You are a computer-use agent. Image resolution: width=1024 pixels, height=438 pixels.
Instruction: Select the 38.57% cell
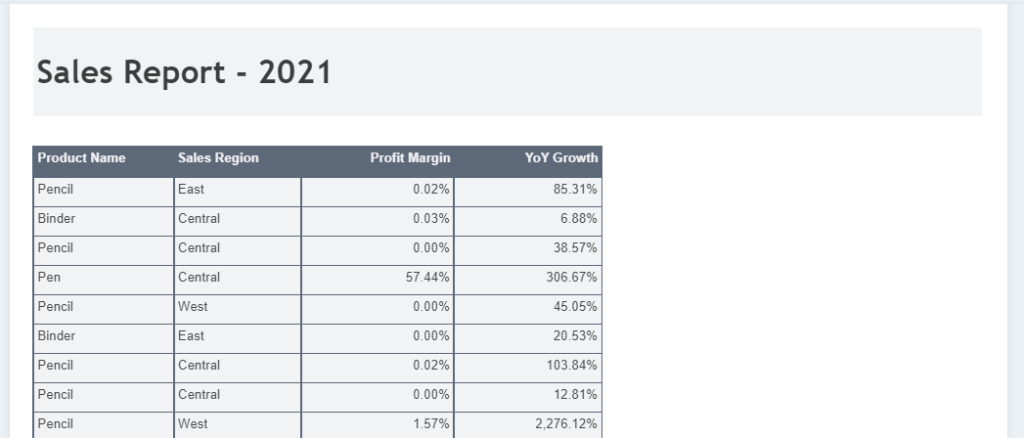575,247
